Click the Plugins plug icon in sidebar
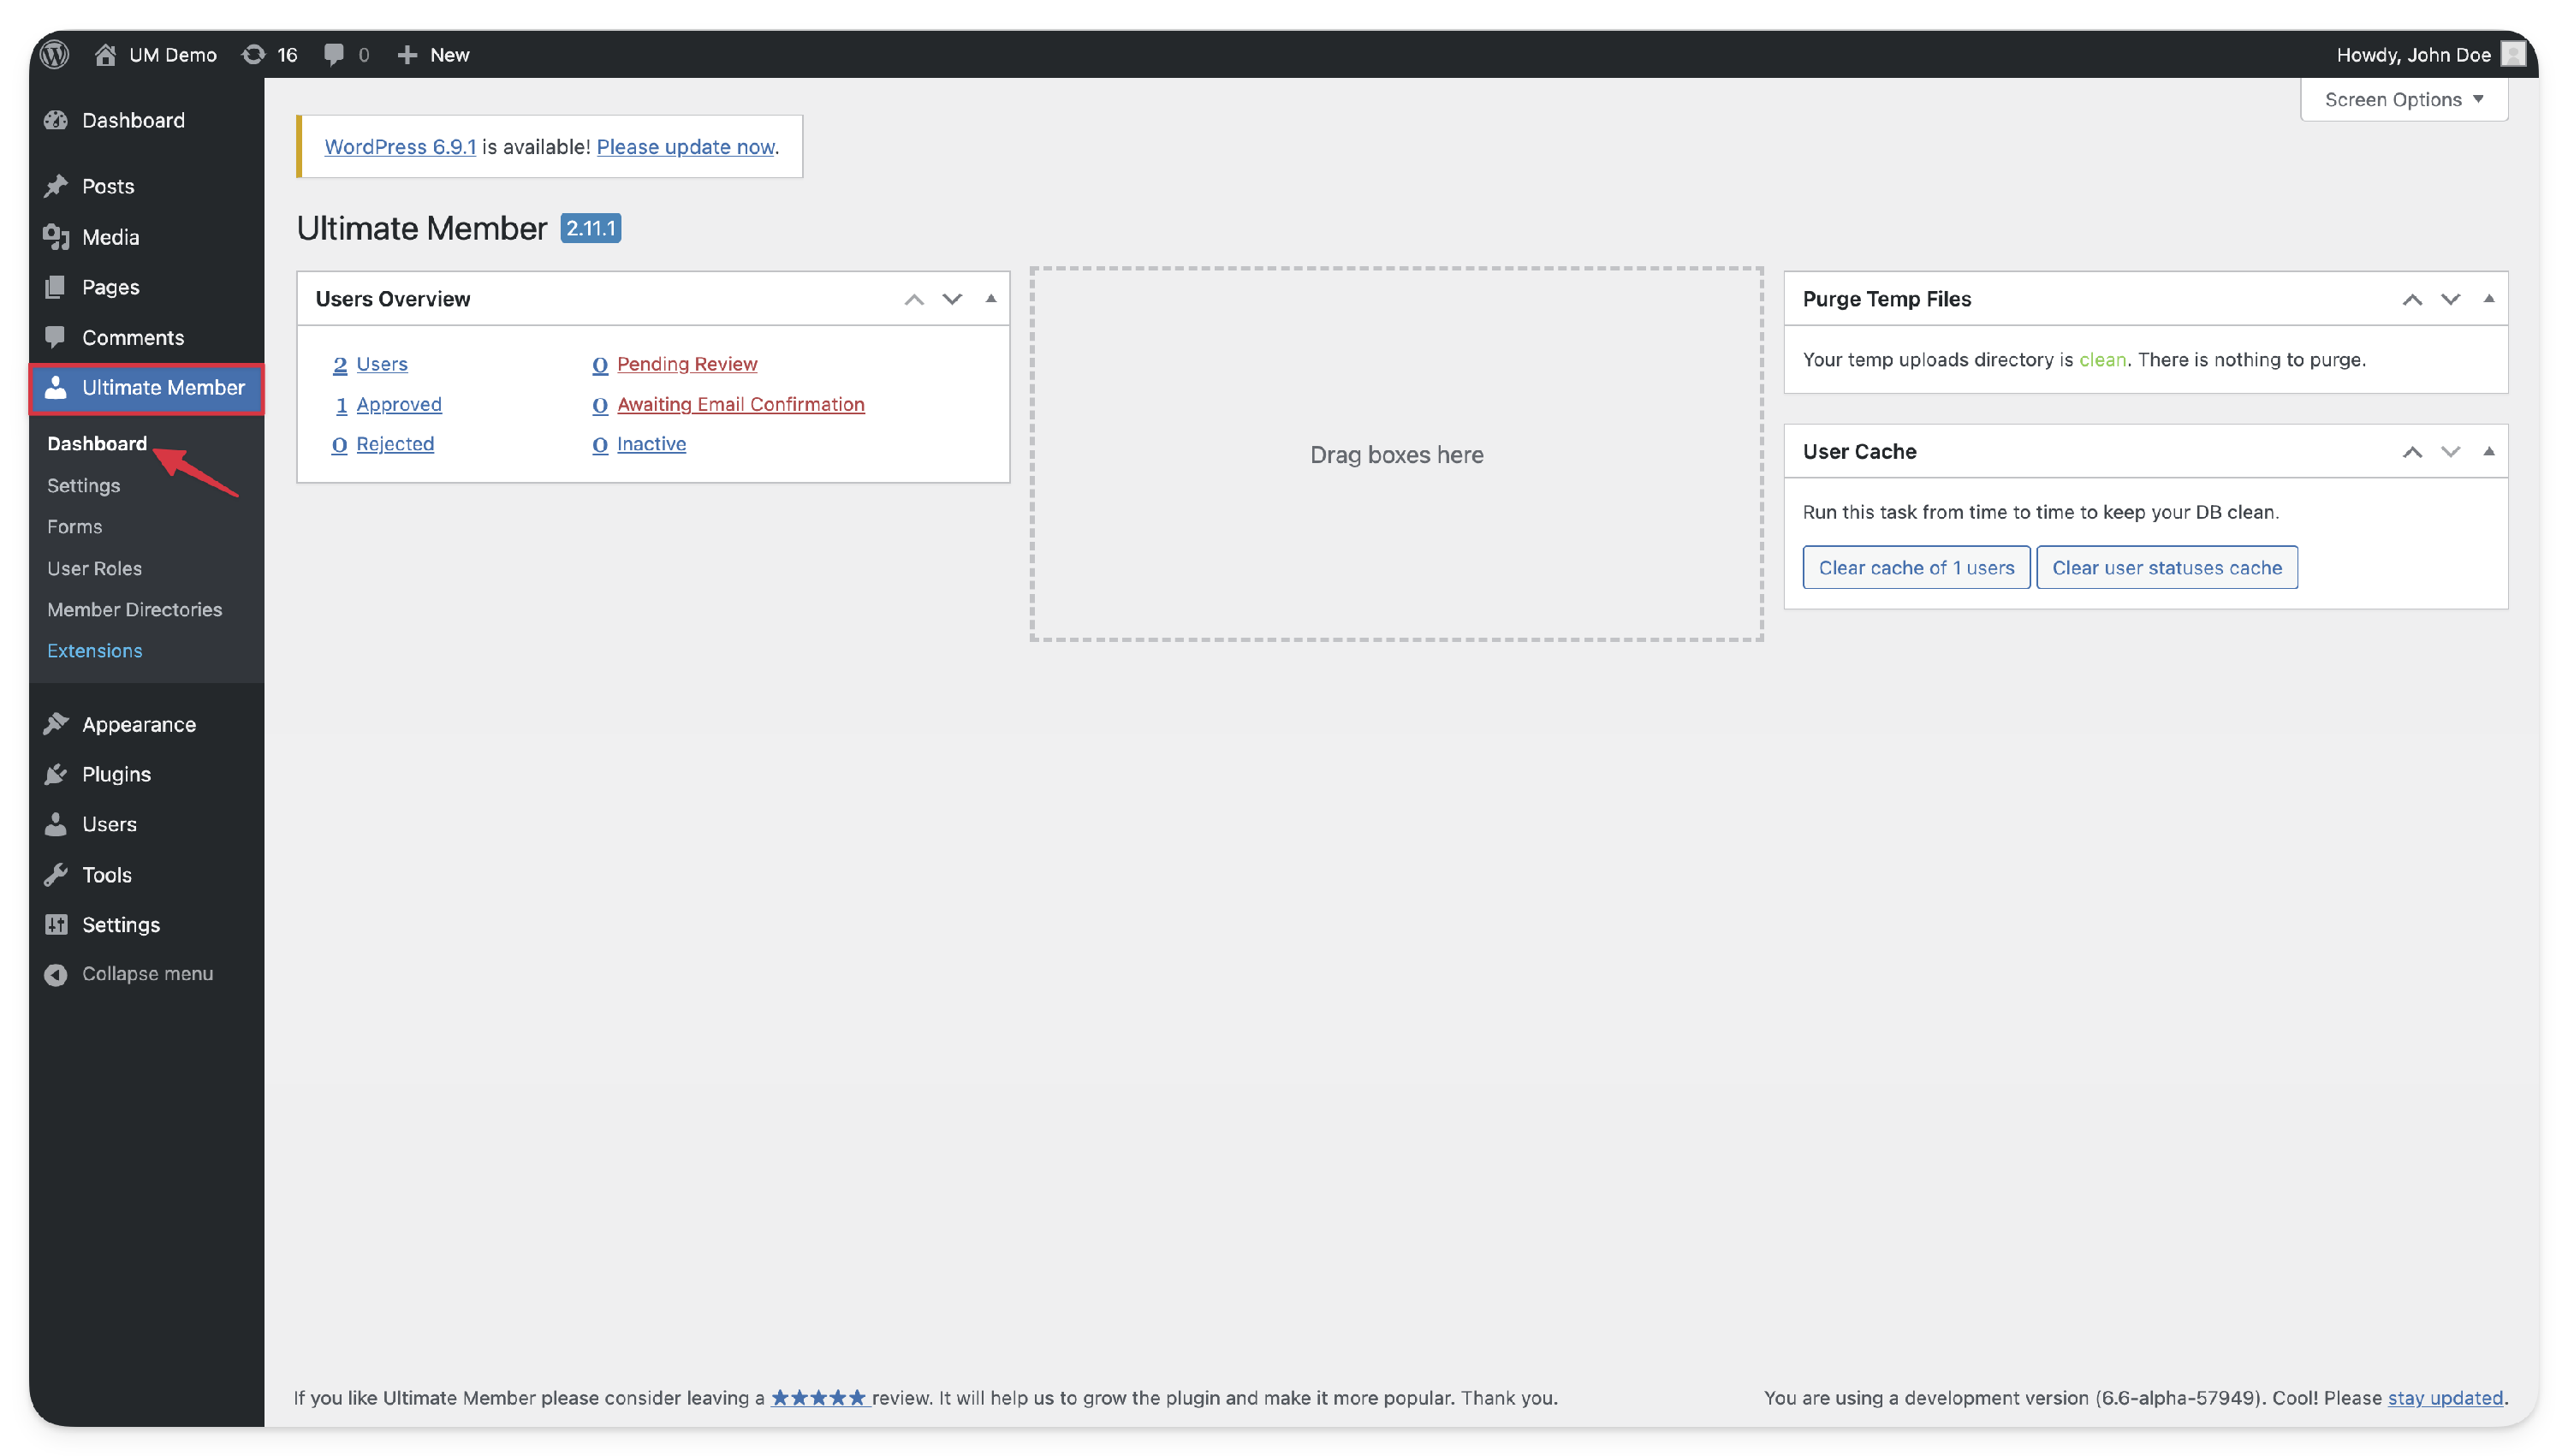2568x1456 pixels. (x=56, y=774)
